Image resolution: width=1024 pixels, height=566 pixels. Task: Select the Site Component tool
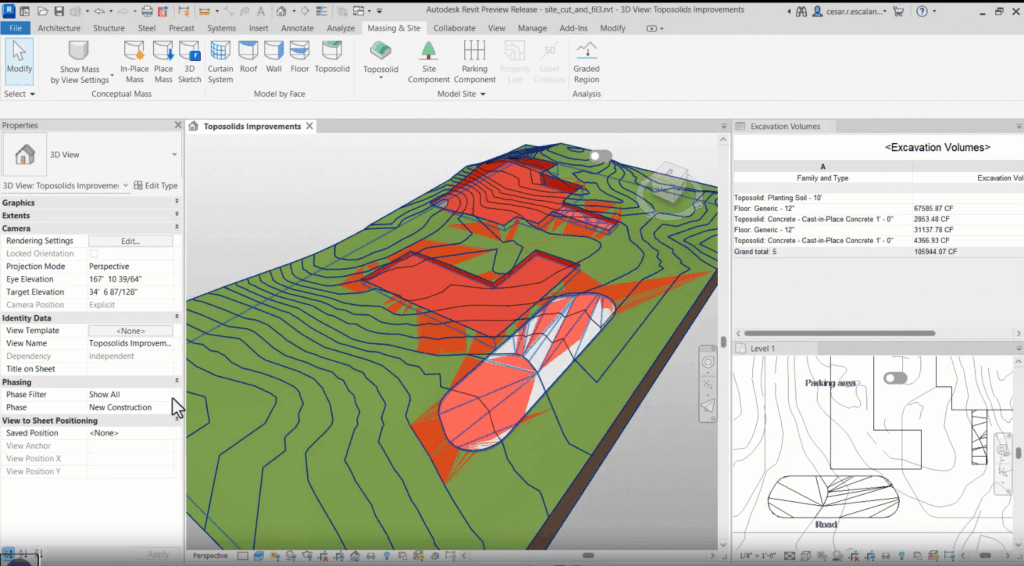click(428, 62)
